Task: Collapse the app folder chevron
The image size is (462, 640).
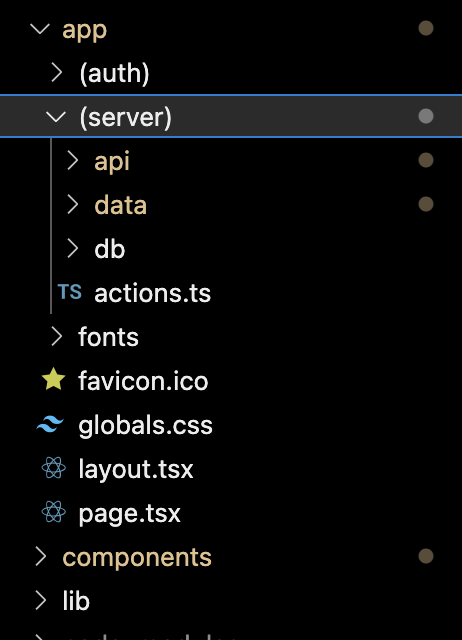Action: tap(40, 29)
